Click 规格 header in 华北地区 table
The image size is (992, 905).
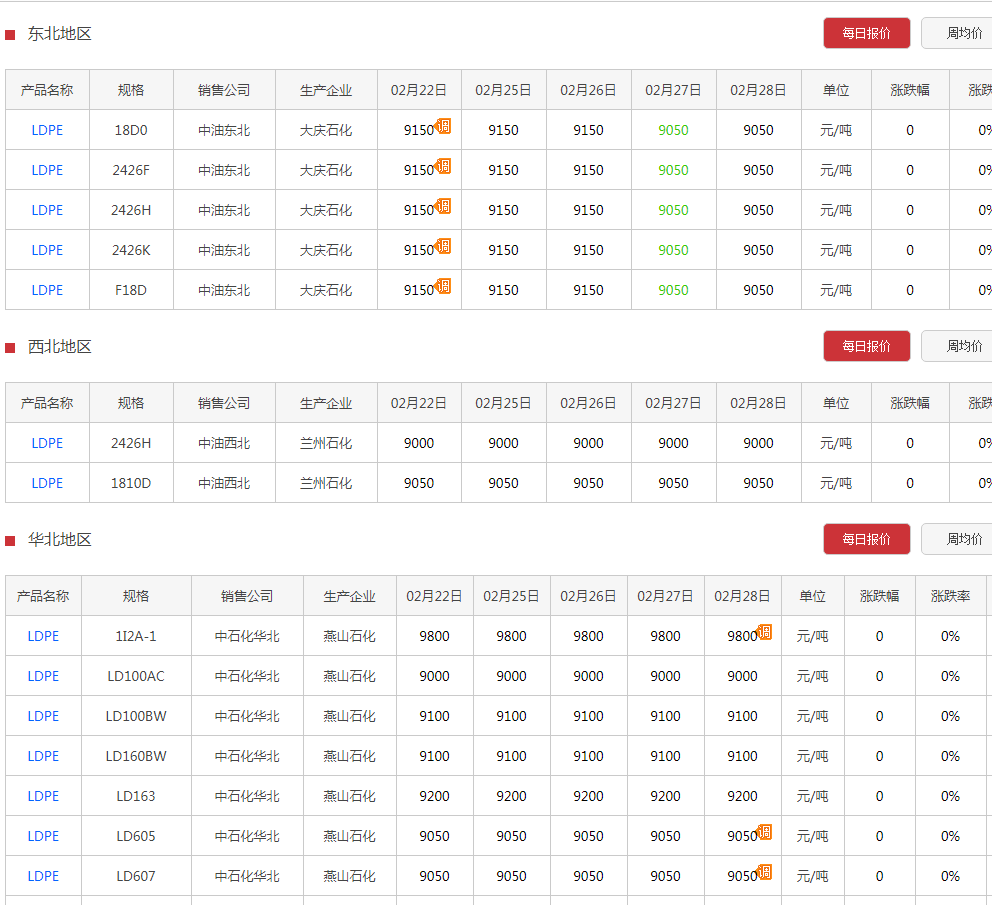(x=136, y=596)
